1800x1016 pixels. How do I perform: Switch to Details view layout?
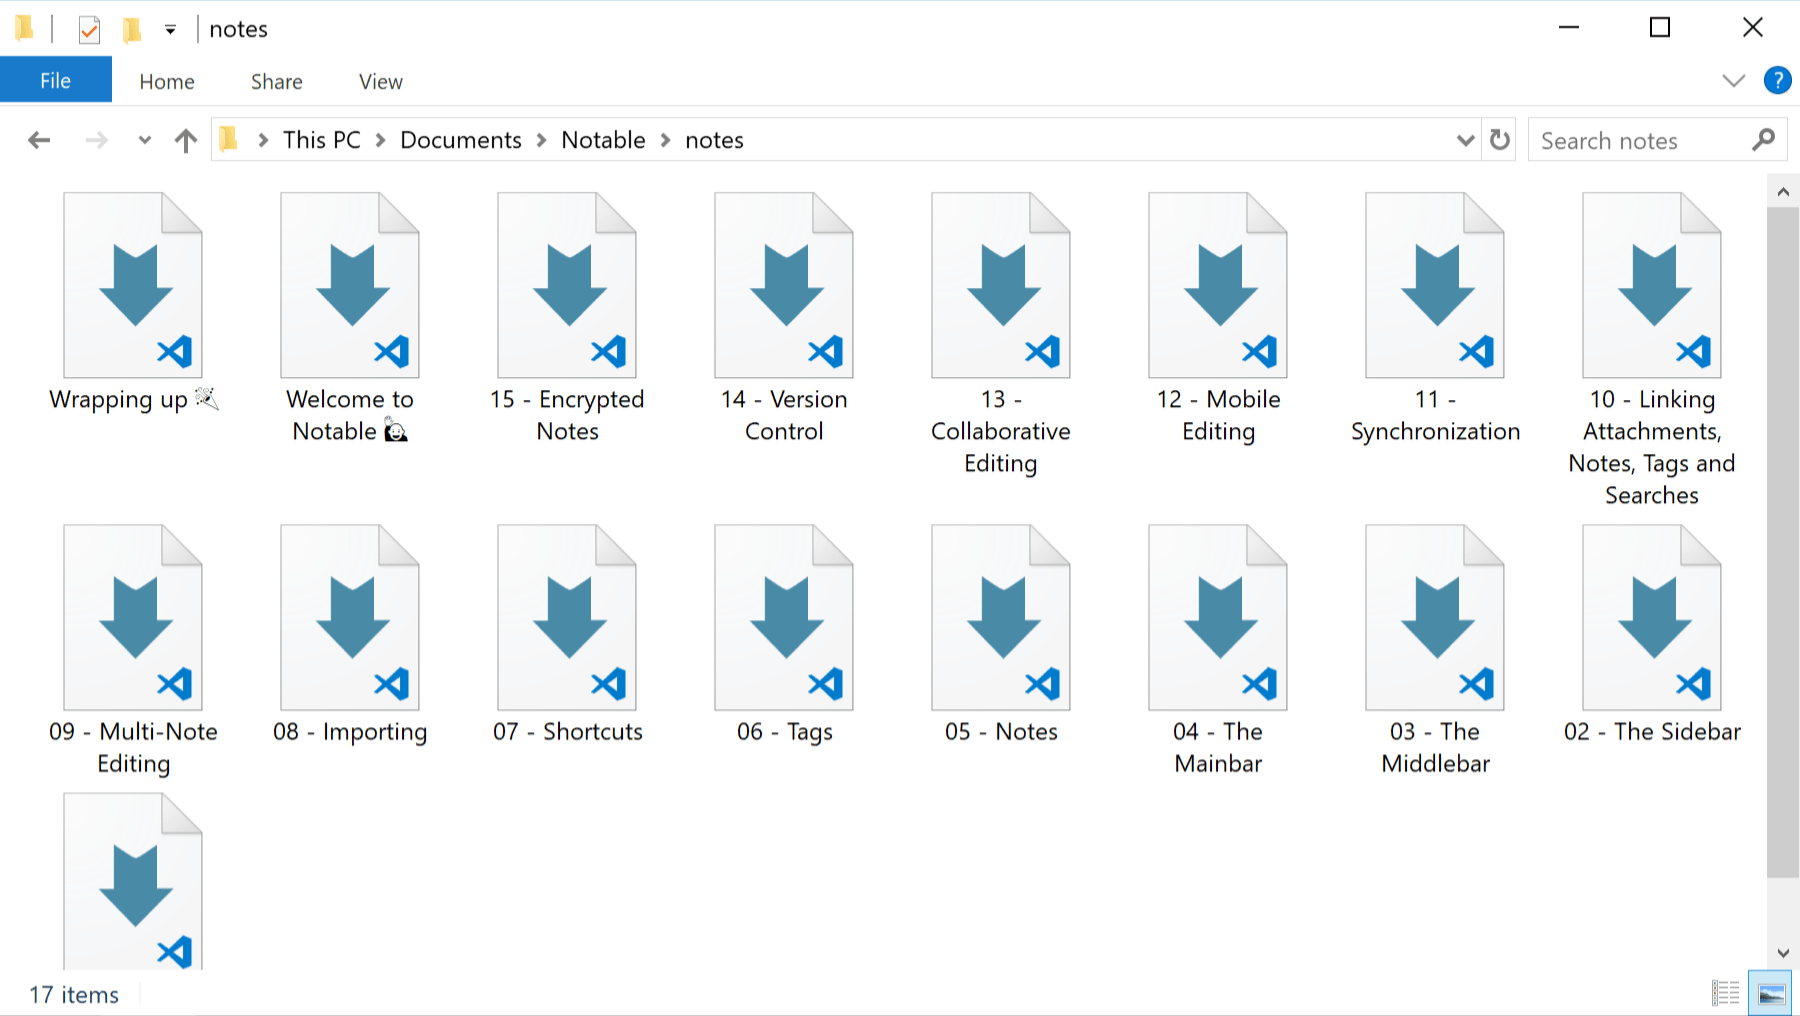(x=1725, y=993)
